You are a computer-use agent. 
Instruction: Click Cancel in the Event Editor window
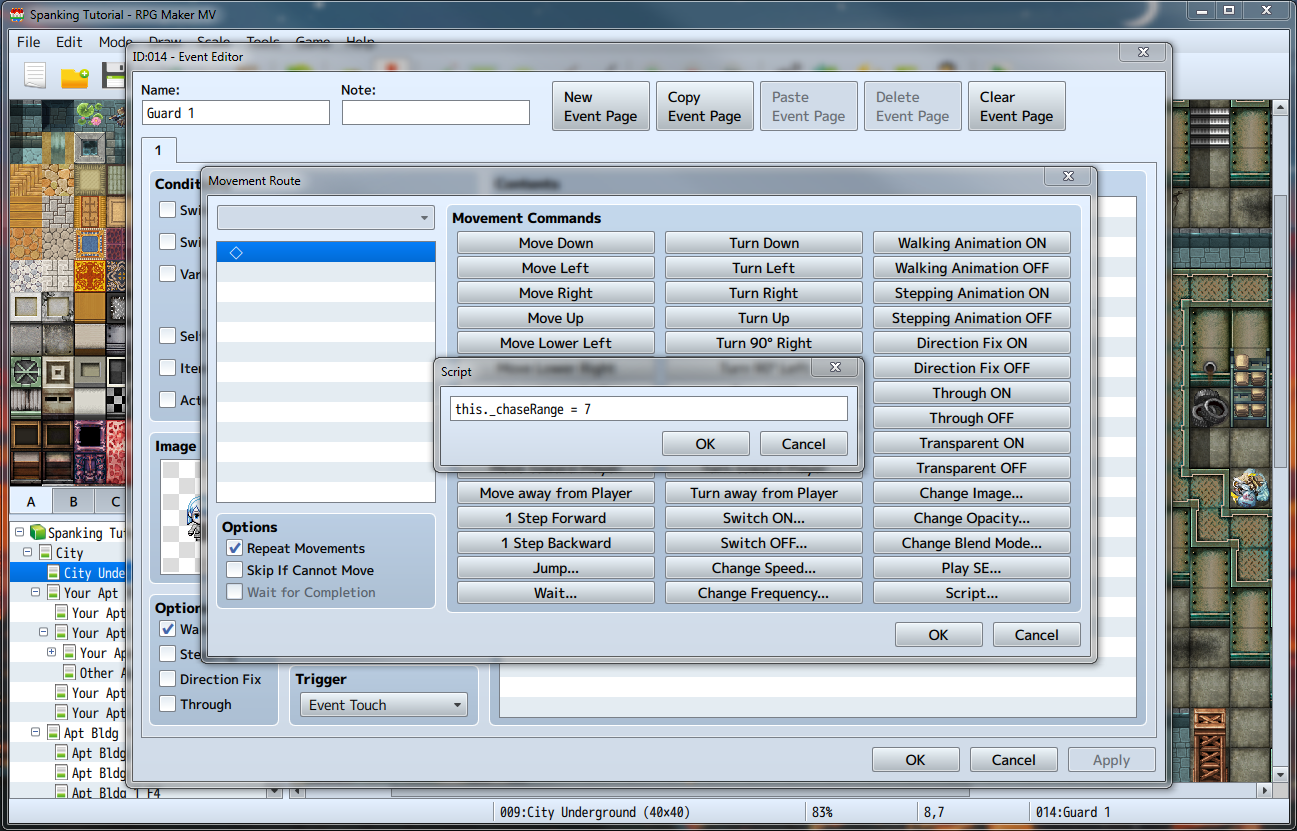click(1014, 760)
